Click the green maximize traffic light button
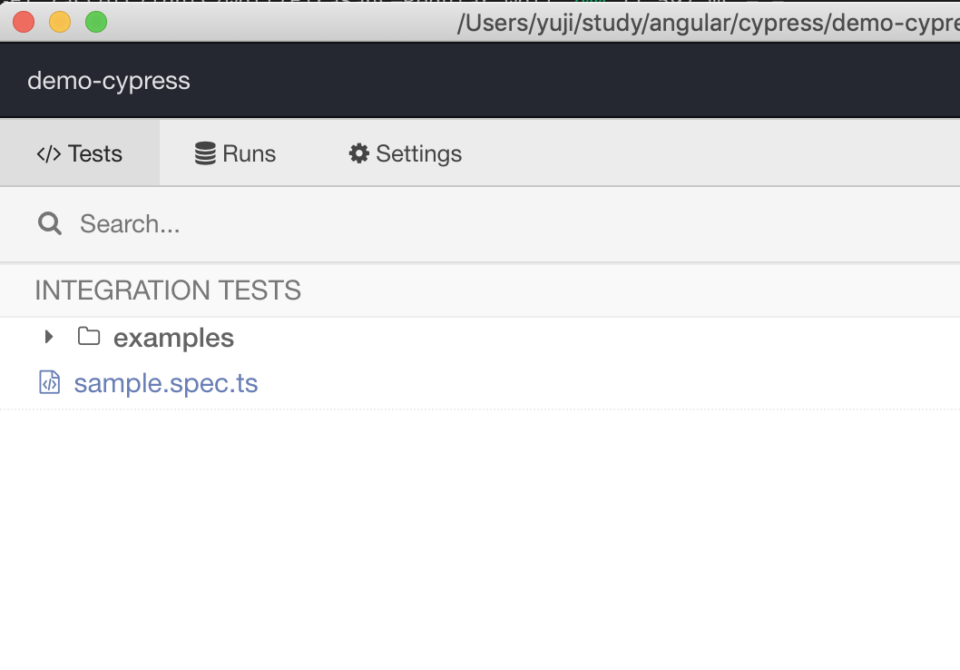960x670 pixels. [x=96, y=20]
